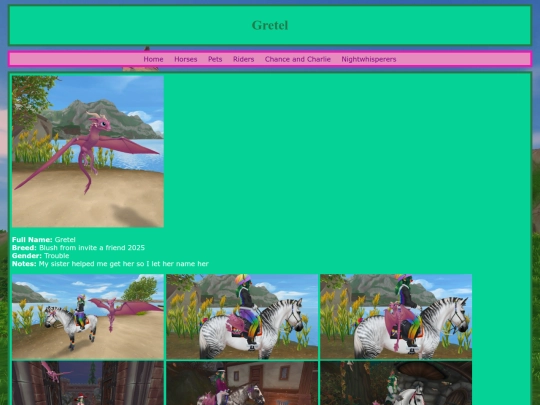540x405 pixels.
Task: Click the Breed: Blush from invite a friend text
Action: click(78, 248)
